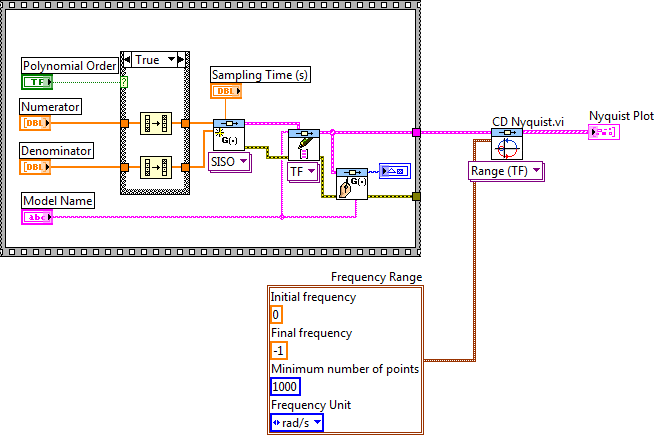656x435 pixels.
Task: Click the CD Nyquist.vi node icon
Action: 507,144
